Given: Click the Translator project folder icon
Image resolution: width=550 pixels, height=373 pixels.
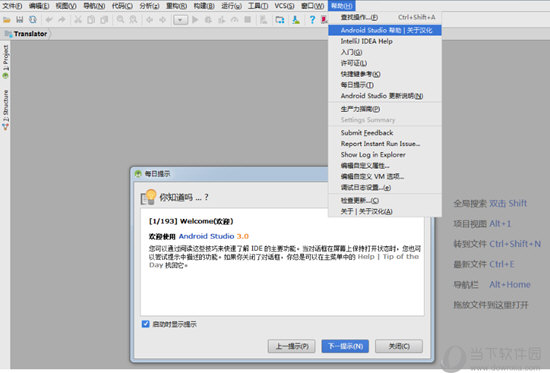Looking at the screenshot, I should coord(8,34).
